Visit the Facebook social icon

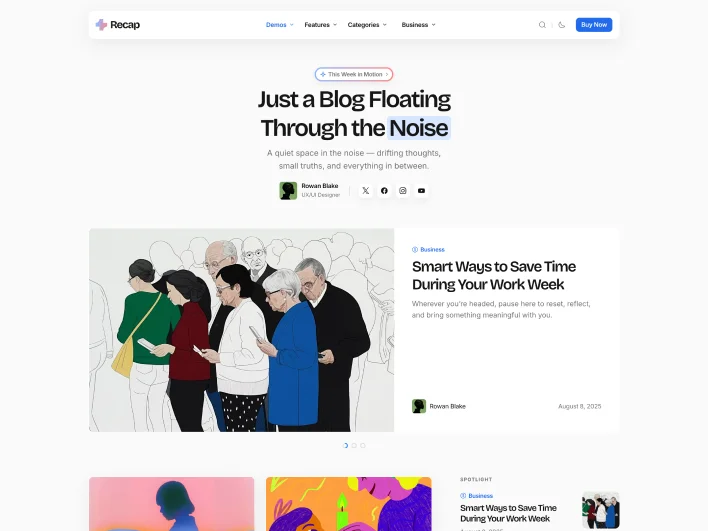384,191
